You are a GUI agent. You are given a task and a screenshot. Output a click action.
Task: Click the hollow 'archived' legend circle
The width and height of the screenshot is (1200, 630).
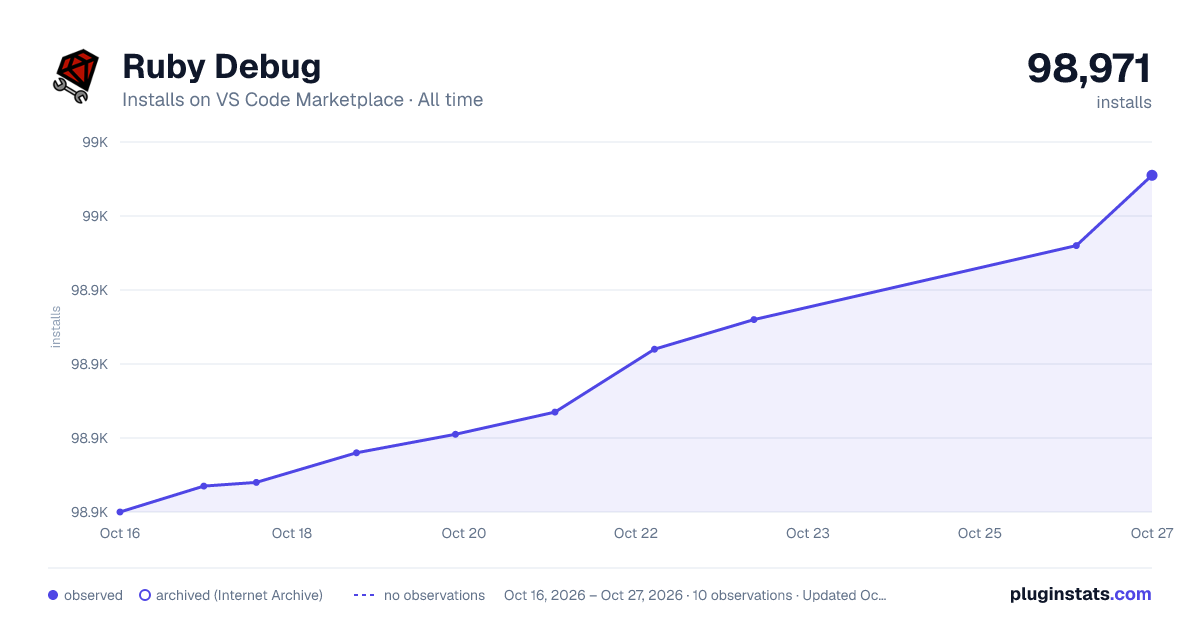pyautogui.click(x=145, y=595)
